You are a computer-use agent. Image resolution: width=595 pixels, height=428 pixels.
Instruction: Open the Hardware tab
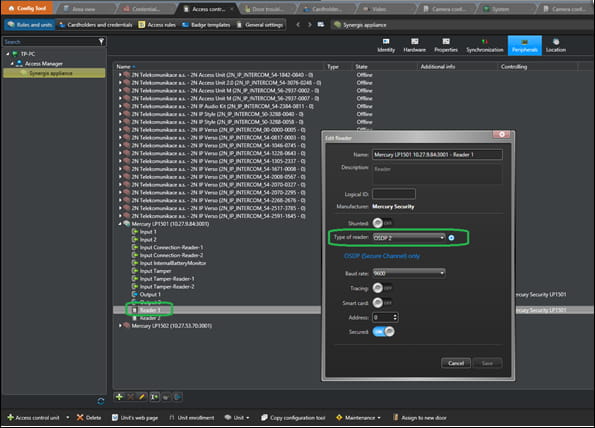pyautogui.click(x=414, y=45)
